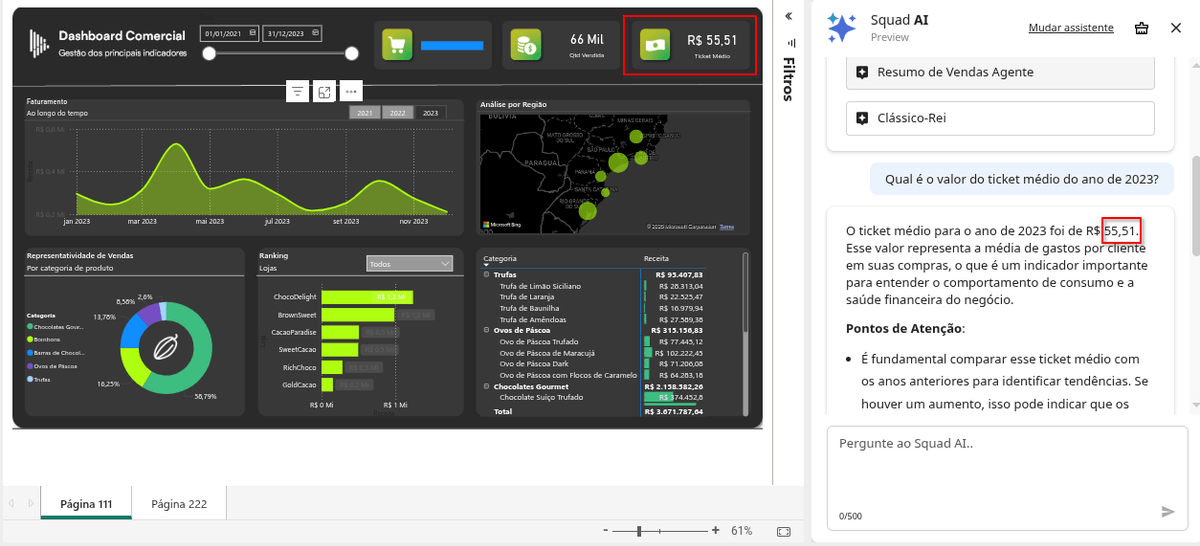Open the Todos dropdown in Ranking Lojas
Viewport: 1200px width, 546px height.
(x=410, y=264)
